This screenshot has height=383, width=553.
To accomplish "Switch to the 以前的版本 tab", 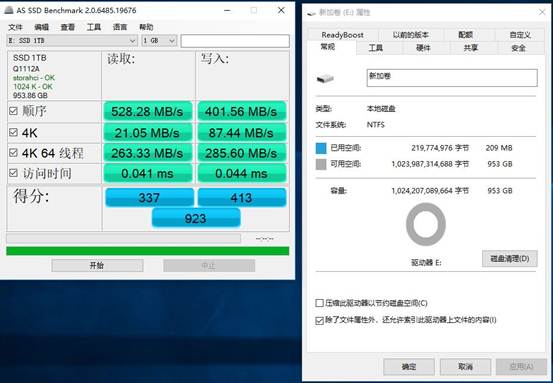I will pyautogui.click(x=411, y=35).
